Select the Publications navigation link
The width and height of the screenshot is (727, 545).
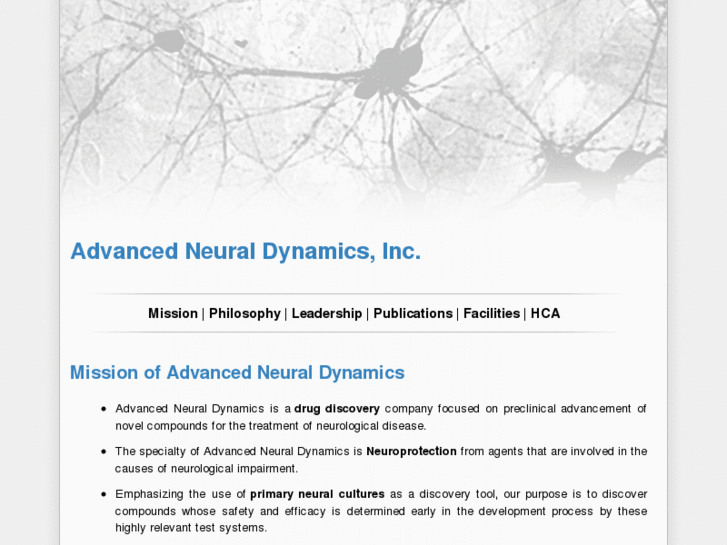[413, 314]
